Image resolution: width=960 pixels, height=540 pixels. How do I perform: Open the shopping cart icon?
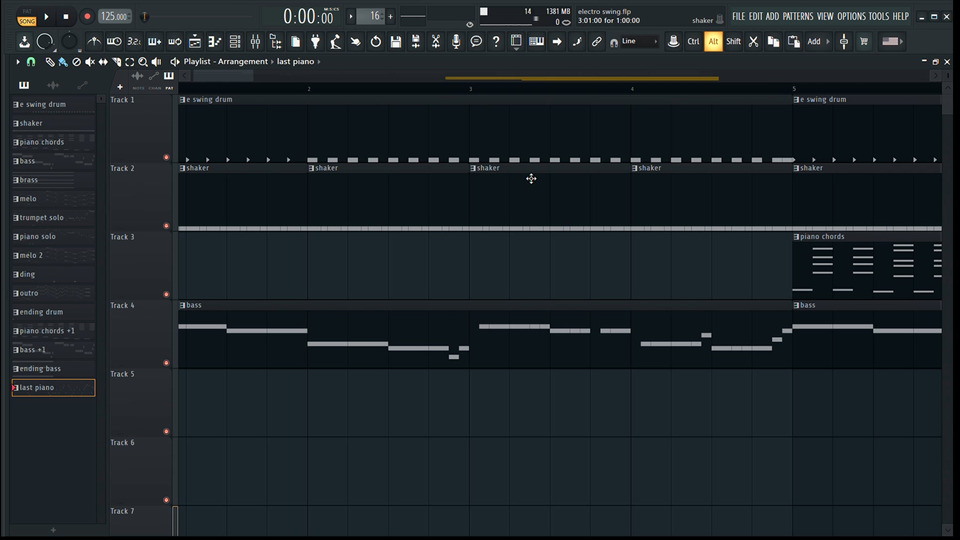(x=864, y=42)
